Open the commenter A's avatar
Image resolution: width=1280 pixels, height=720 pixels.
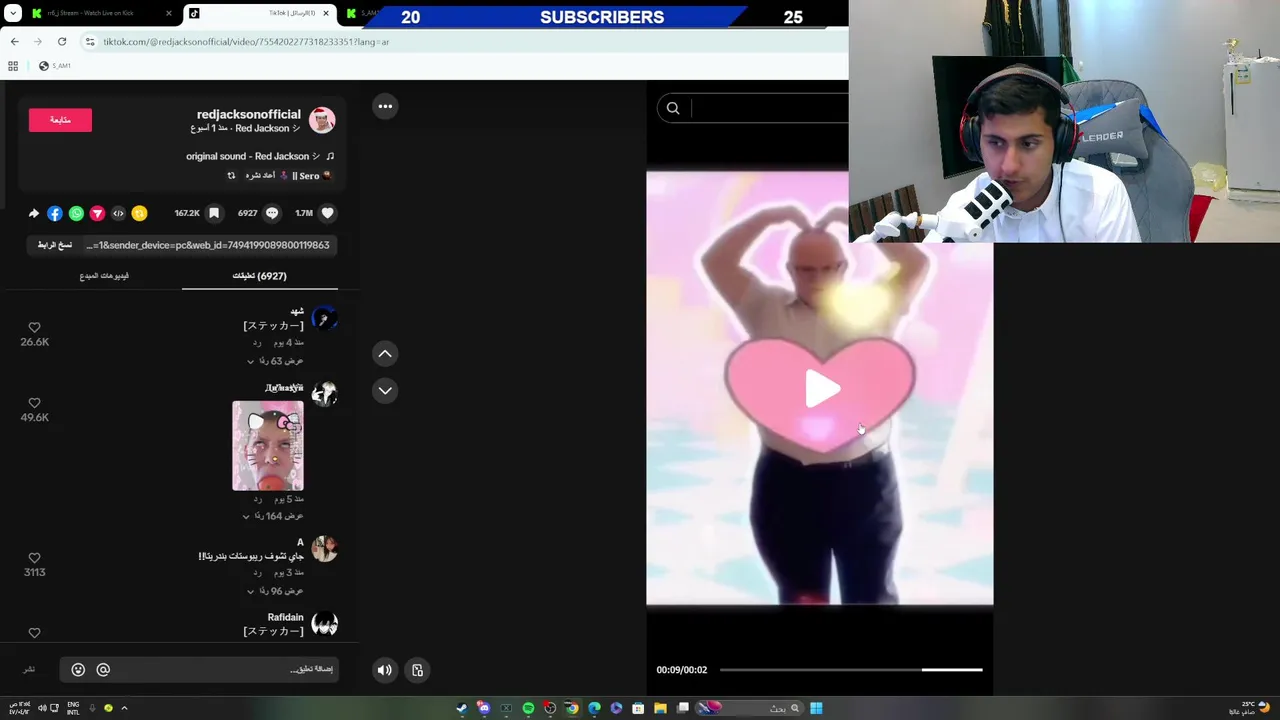click(x=324, y=548)
